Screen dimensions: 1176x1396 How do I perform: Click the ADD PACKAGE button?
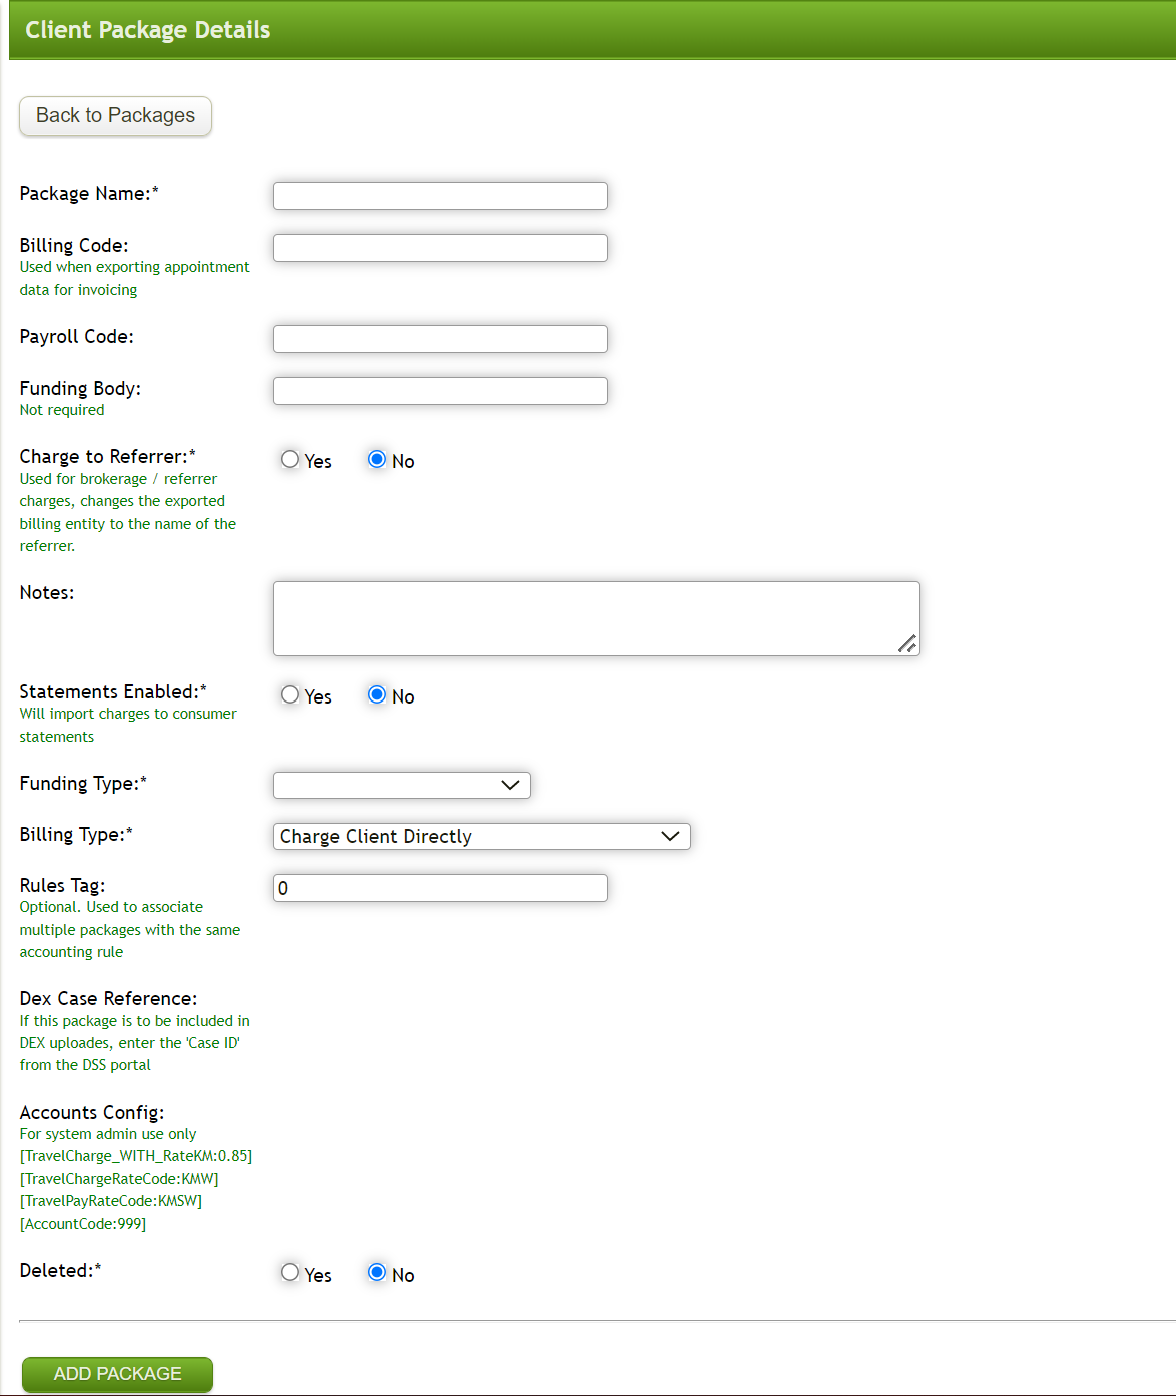point(116,1374)
